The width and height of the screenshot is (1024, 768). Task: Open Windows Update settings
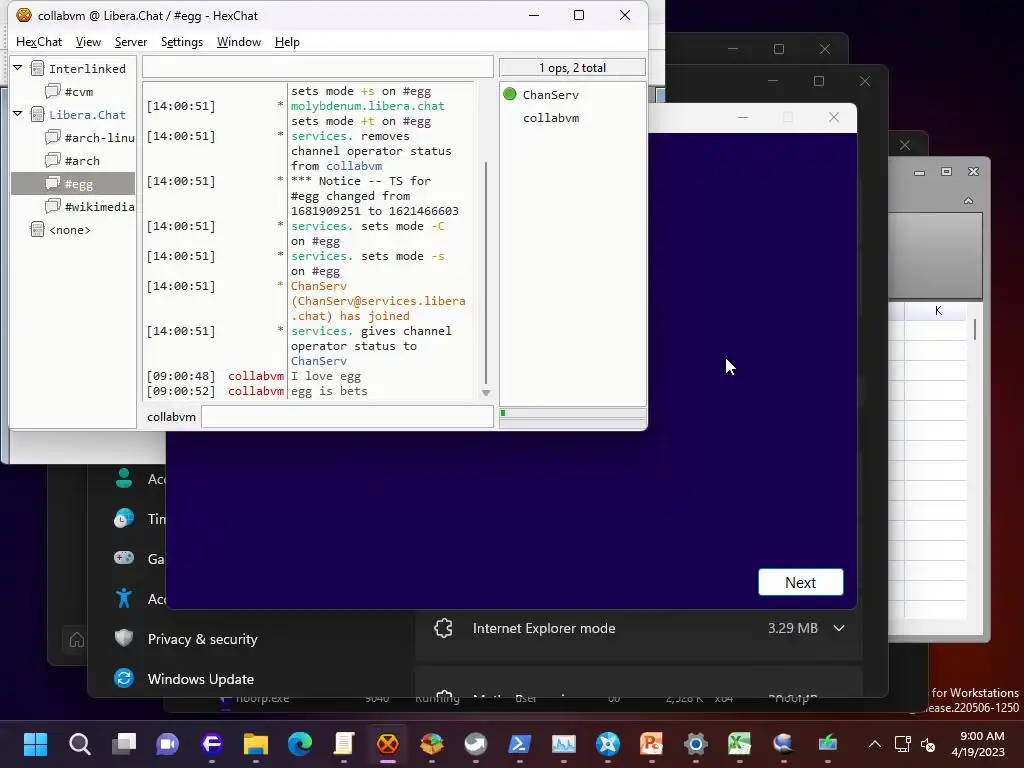(x=200, y=679)
